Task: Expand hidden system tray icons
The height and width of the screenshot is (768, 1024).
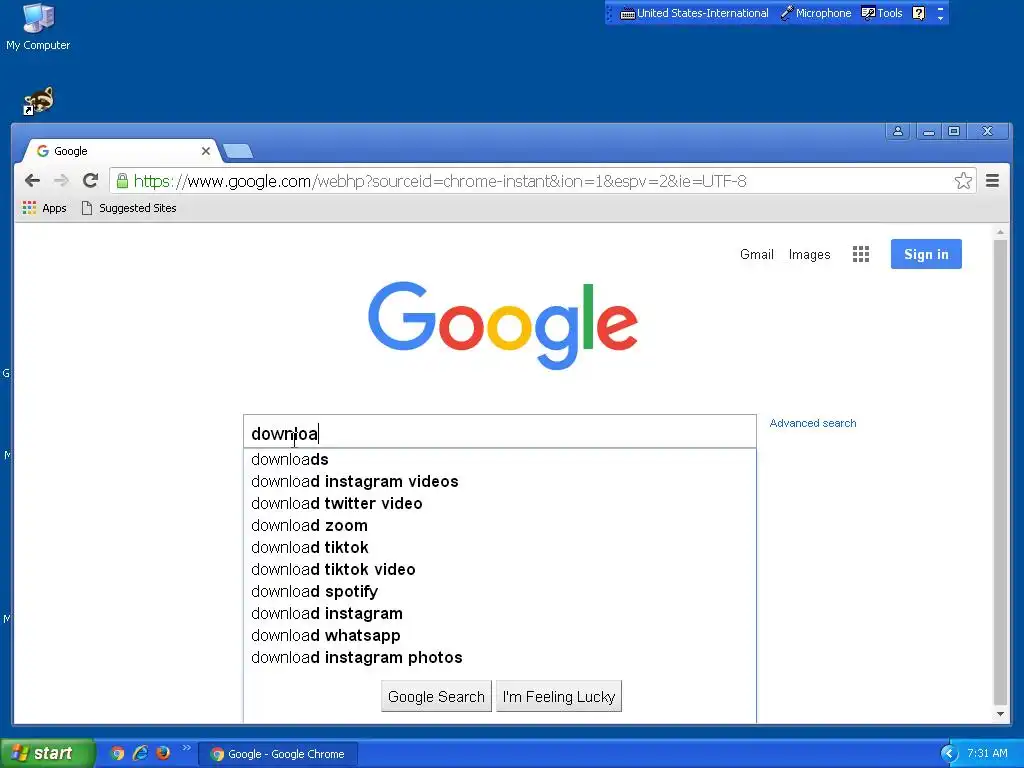Action: 948,754
